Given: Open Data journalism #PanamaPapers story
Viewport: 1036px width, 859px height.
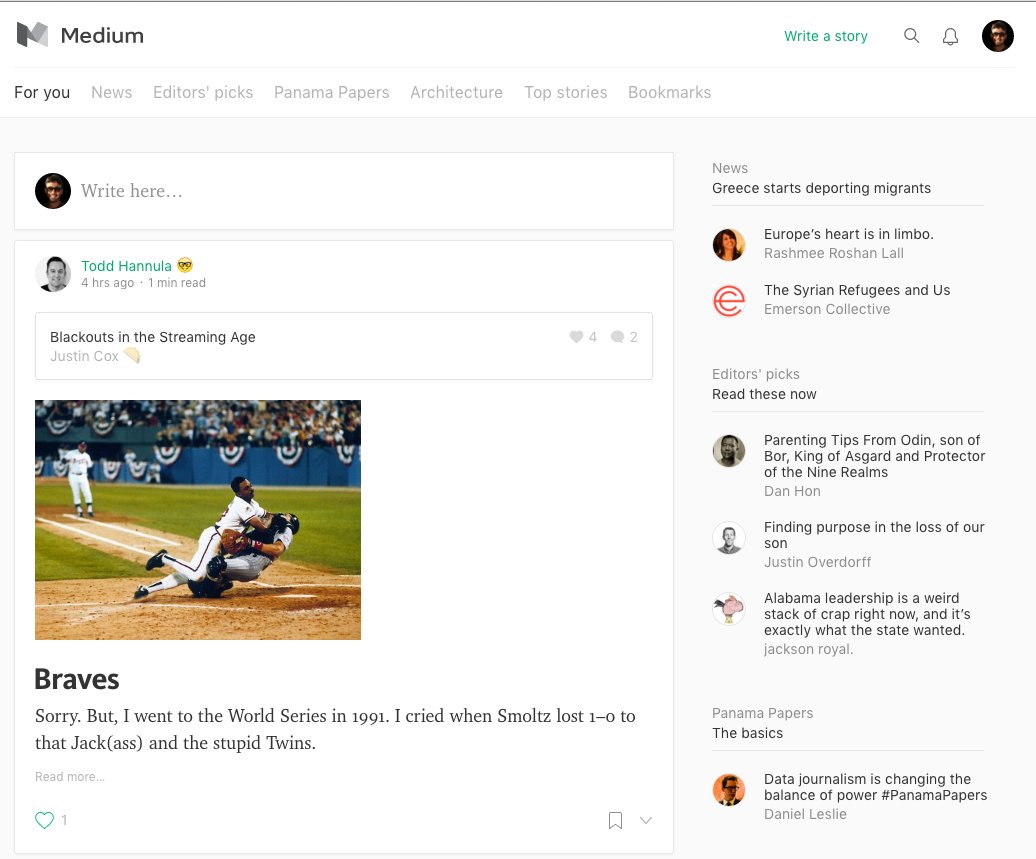Looking at the screenshot, I should point(875,787).
